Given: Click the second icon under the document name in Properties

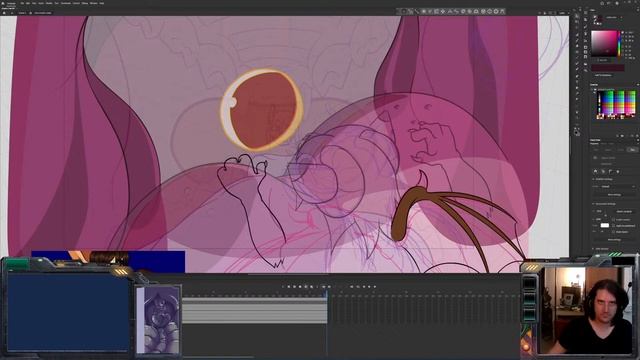Looking at the screenshot, I should pyautogui.click(x=603, y=171).
